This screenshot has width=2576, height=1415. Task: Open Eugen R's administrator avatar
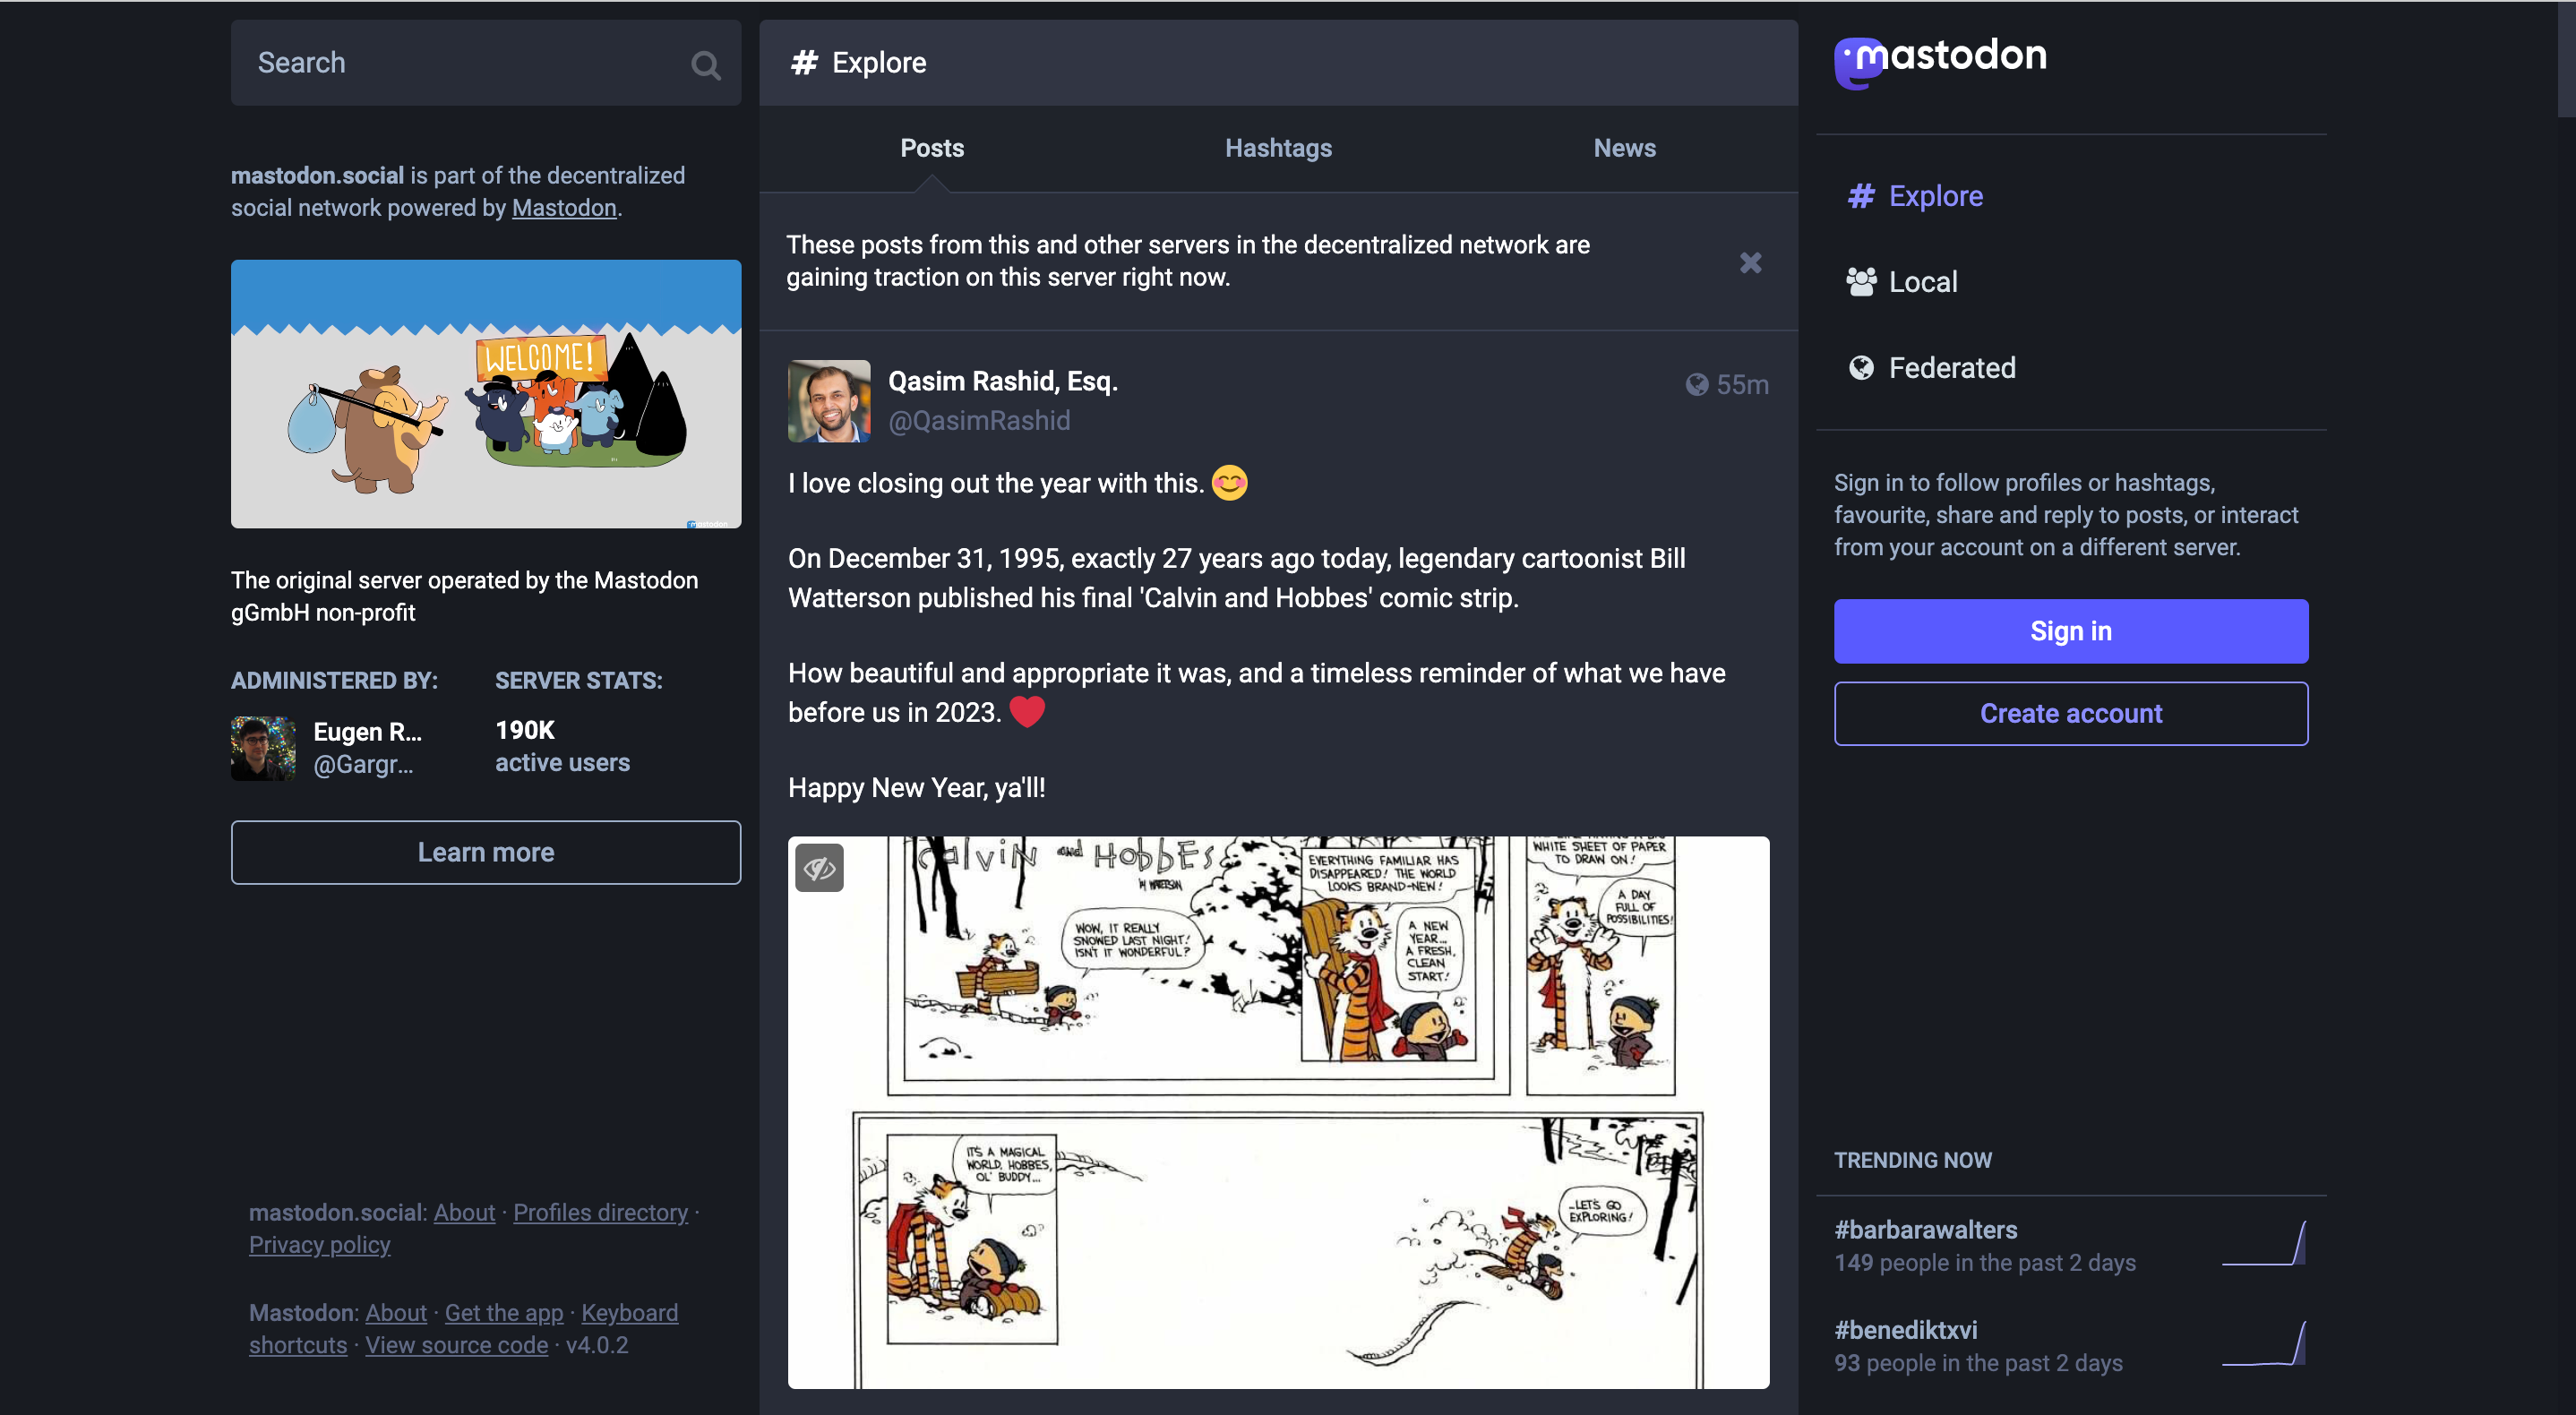pos(263,747)
